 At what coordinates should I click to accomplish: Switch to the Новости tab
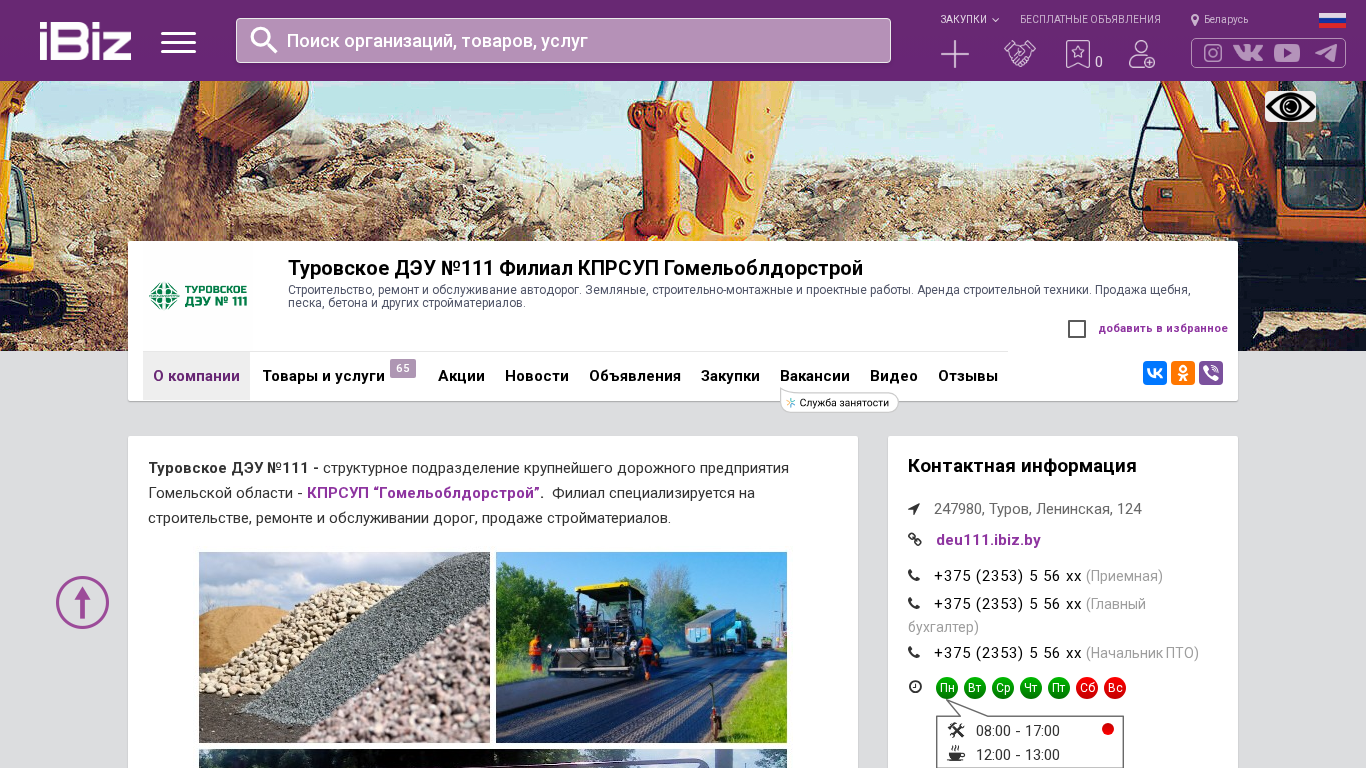[537, 376]
